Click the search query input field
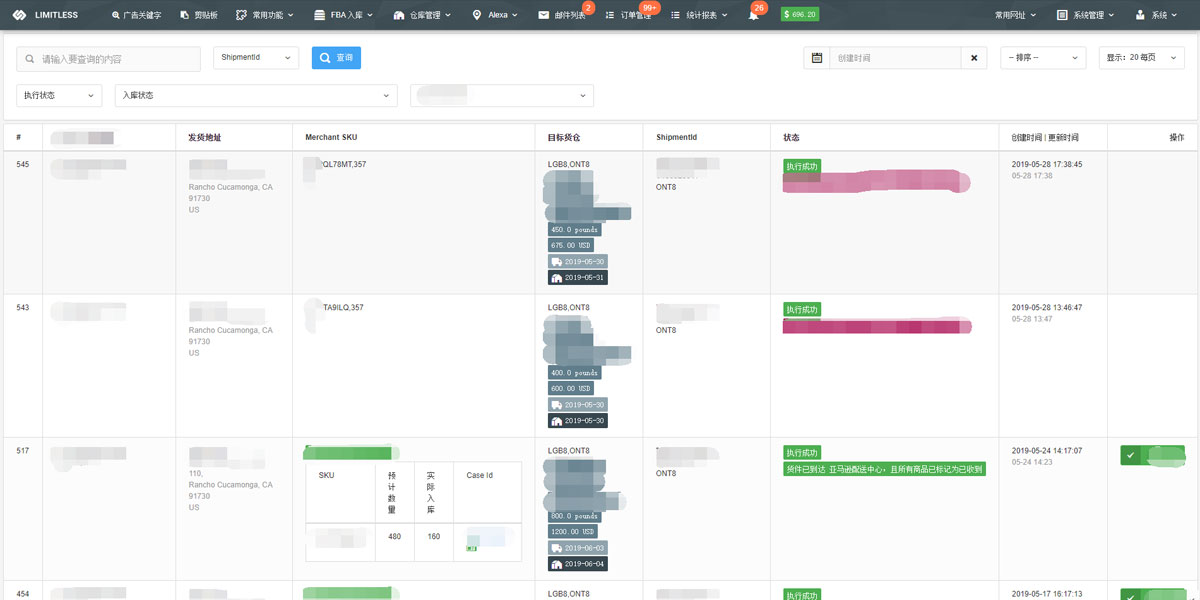The width and height of the screenshot is (1200, 600). pyautogui.click(x=108, y=59)
